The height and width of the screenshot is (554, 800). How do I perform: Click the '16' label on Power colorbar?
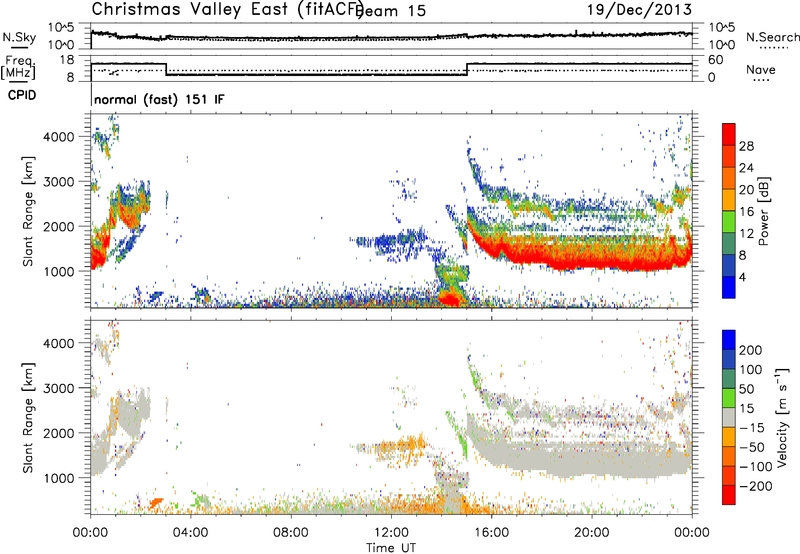click(x=746, y=212)
